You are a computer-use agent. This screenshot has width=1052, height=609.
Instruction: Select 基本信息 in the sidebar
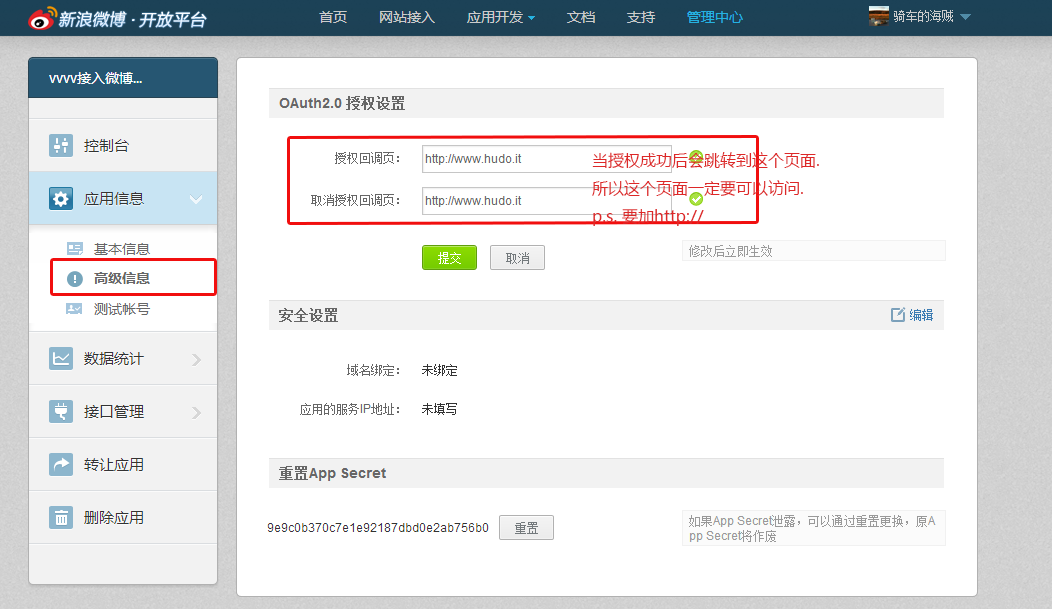pos(121,249)
